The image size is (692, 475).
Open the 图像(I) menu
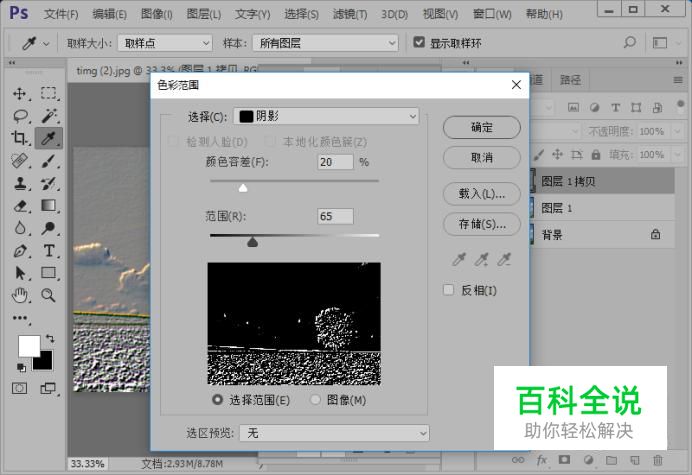click(157, 14)
